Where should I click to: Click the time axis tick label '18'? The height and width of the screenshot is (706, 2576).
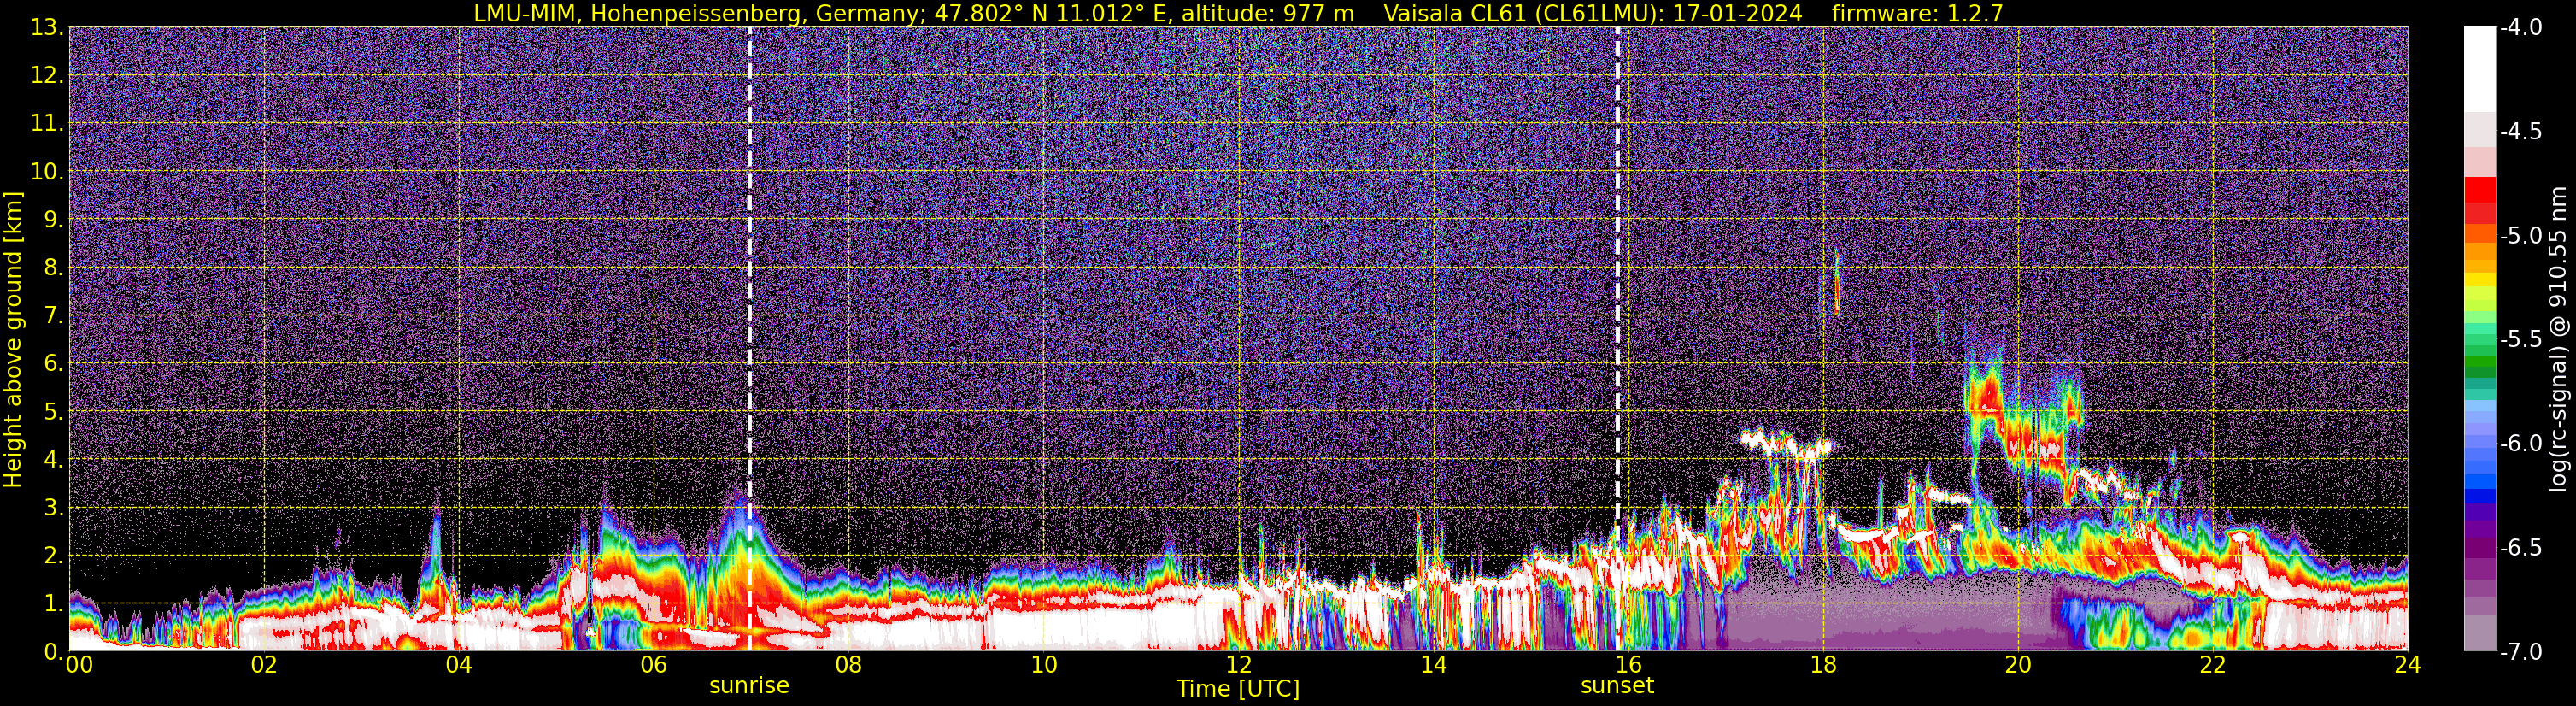pos(1824,665)
